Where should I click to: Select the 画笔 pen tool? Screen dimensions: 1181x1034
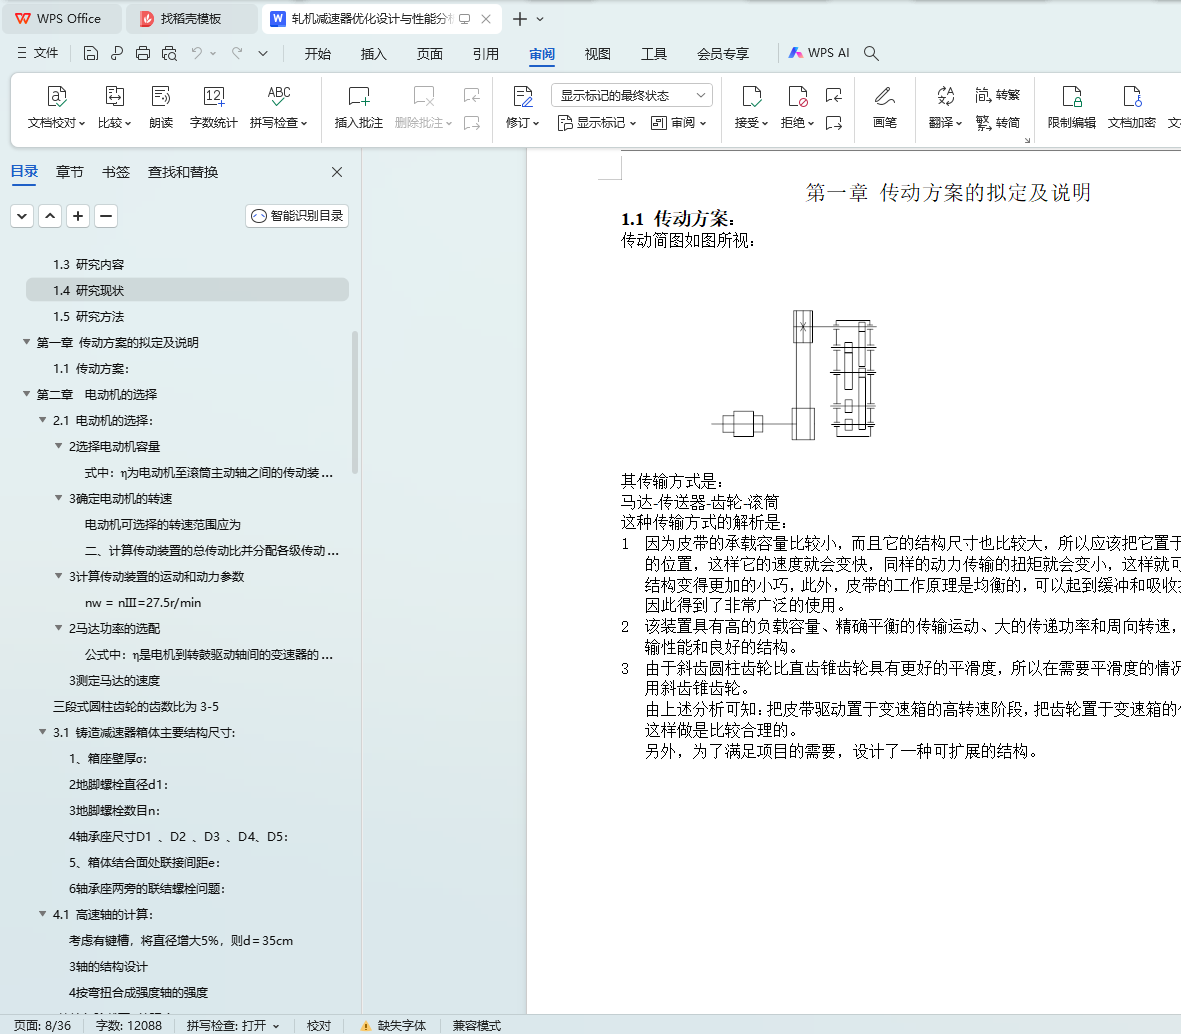pyautogui.click(x=885, y=107)
